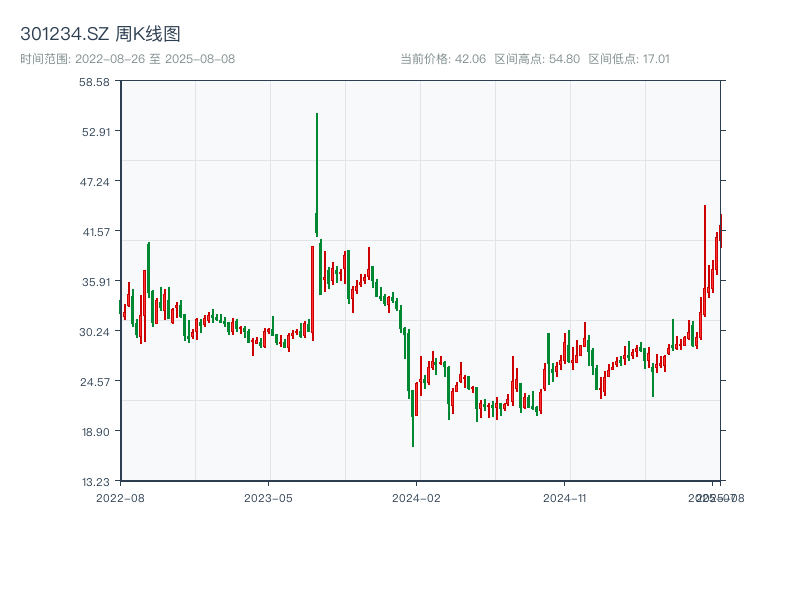Click the 2022-08 x-axis date label
The height and width of the screenshot is (600, 800).
pos(120,497)
